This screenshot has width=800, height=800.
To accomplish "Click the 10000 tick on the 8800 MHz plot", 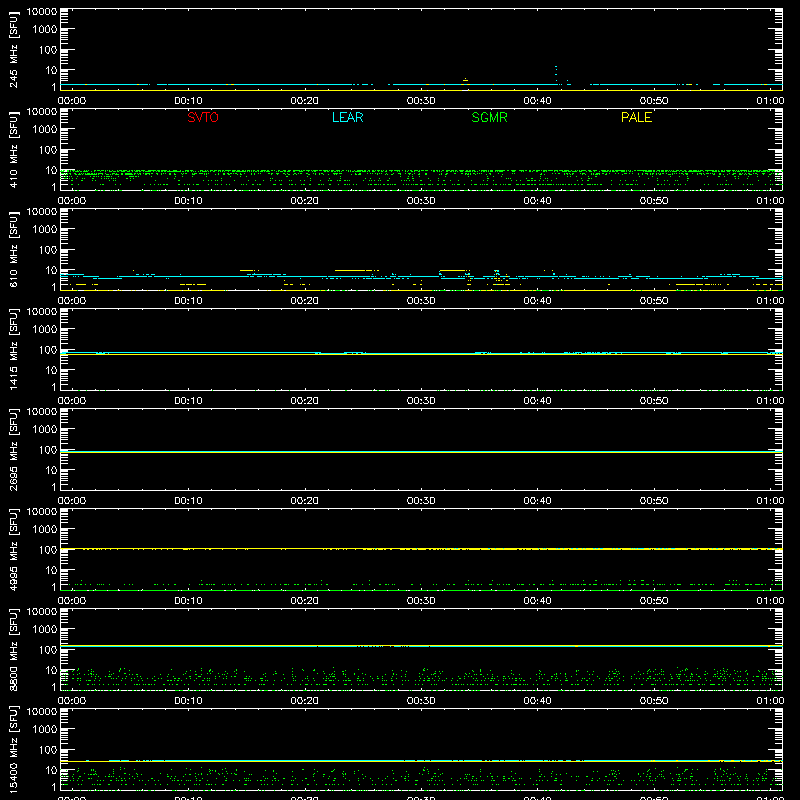I will click(42, 612).
